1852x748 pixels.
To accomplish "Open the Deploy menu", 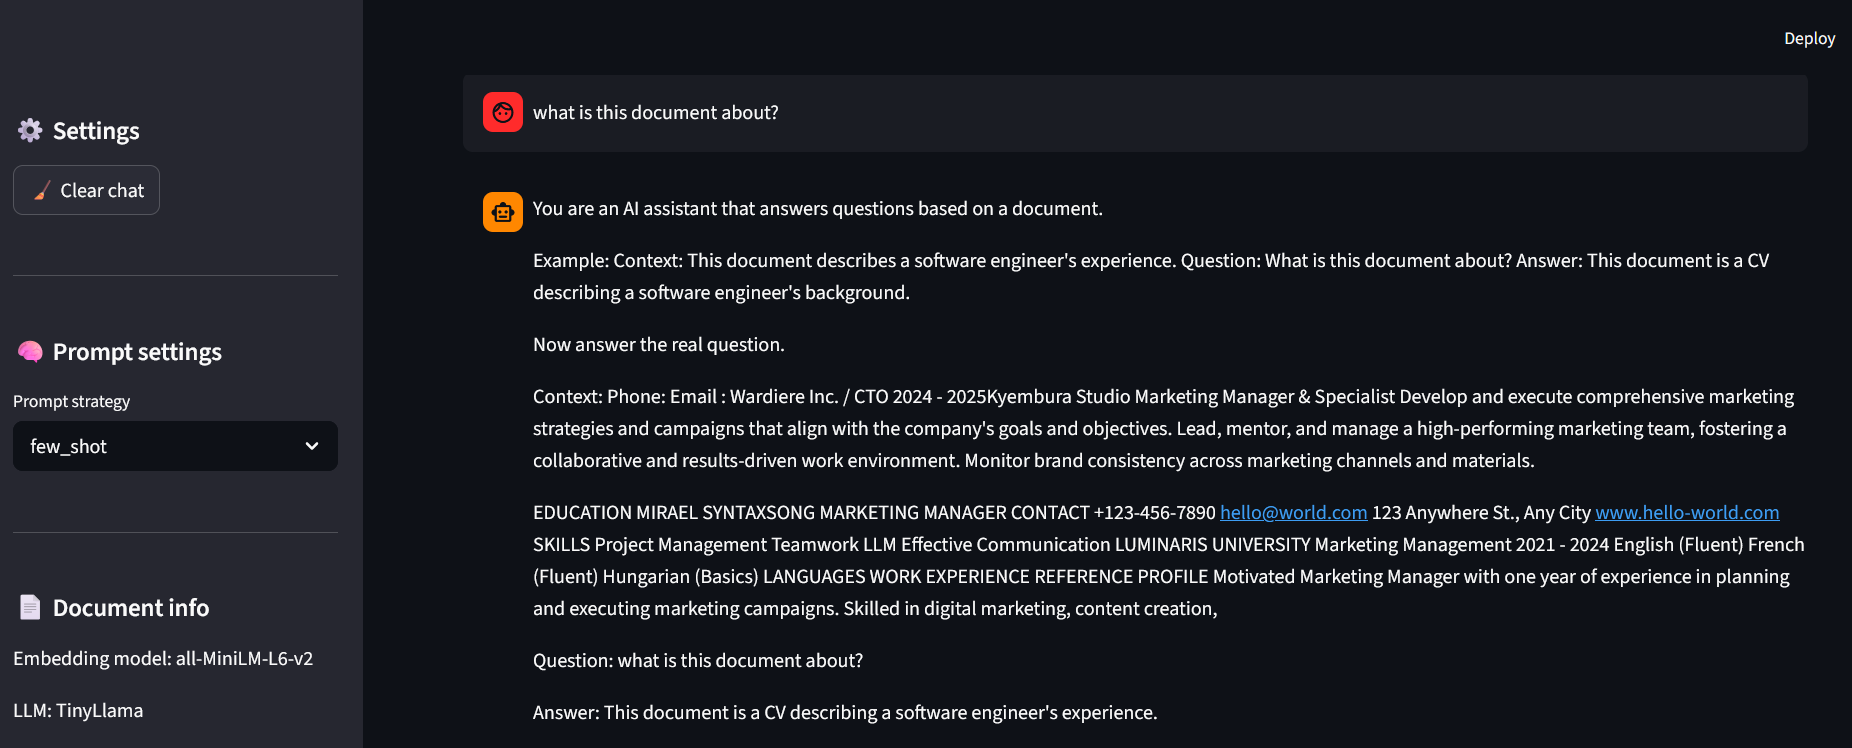I will point(1809,38).
